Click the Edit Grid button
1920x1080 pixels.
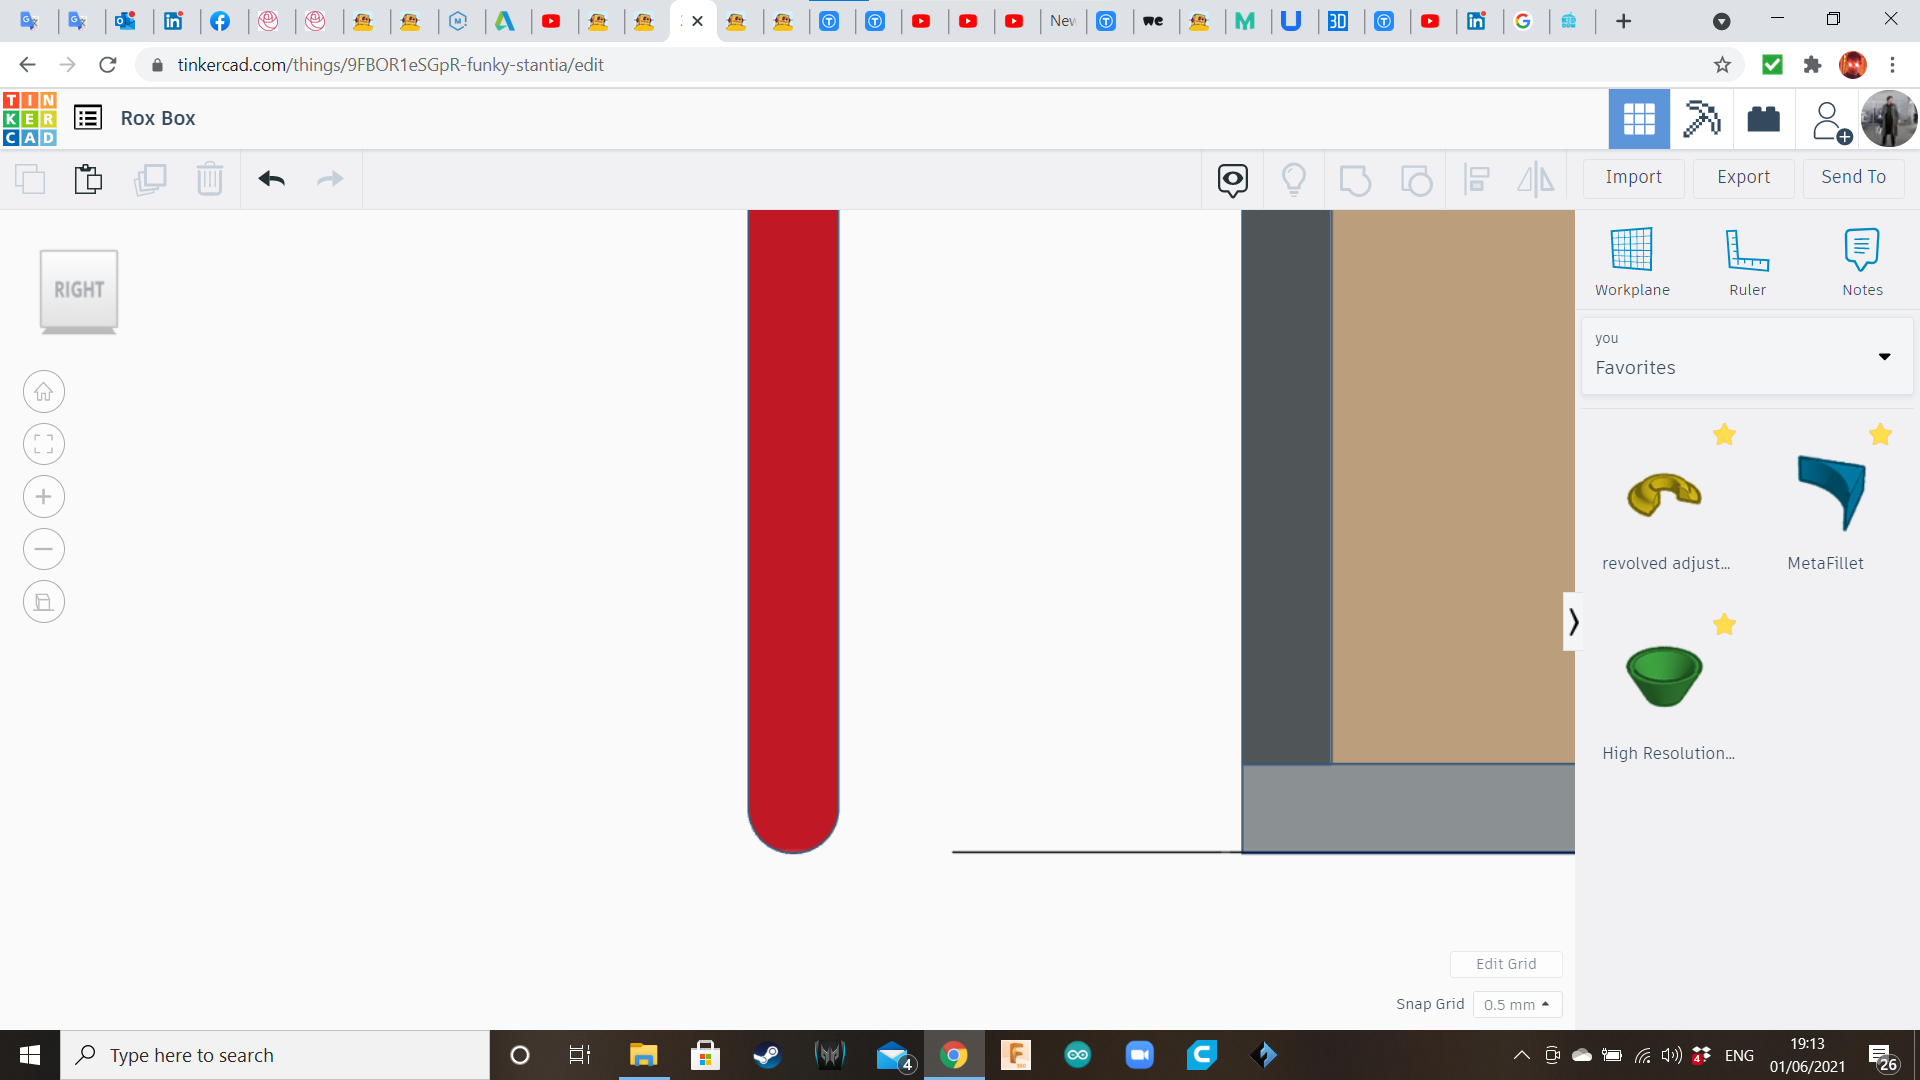[x=1505, y=964]
